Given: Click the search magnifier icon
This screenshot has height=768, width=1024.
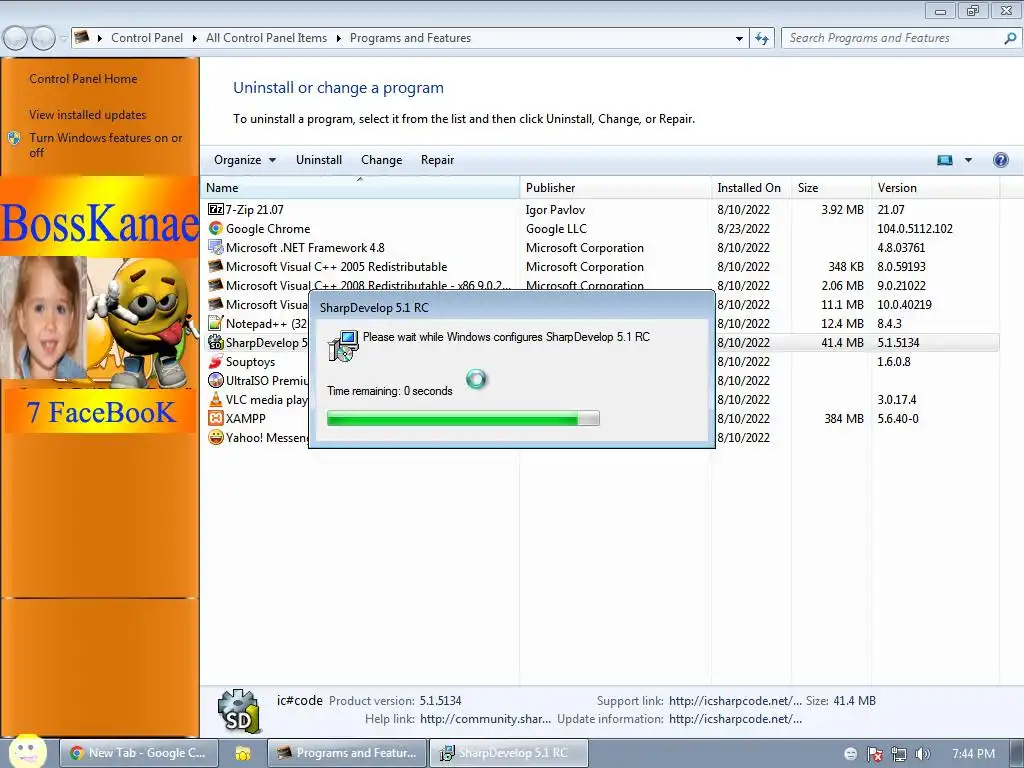Looking at the screenshot, I should click(x=1010, y=38).
